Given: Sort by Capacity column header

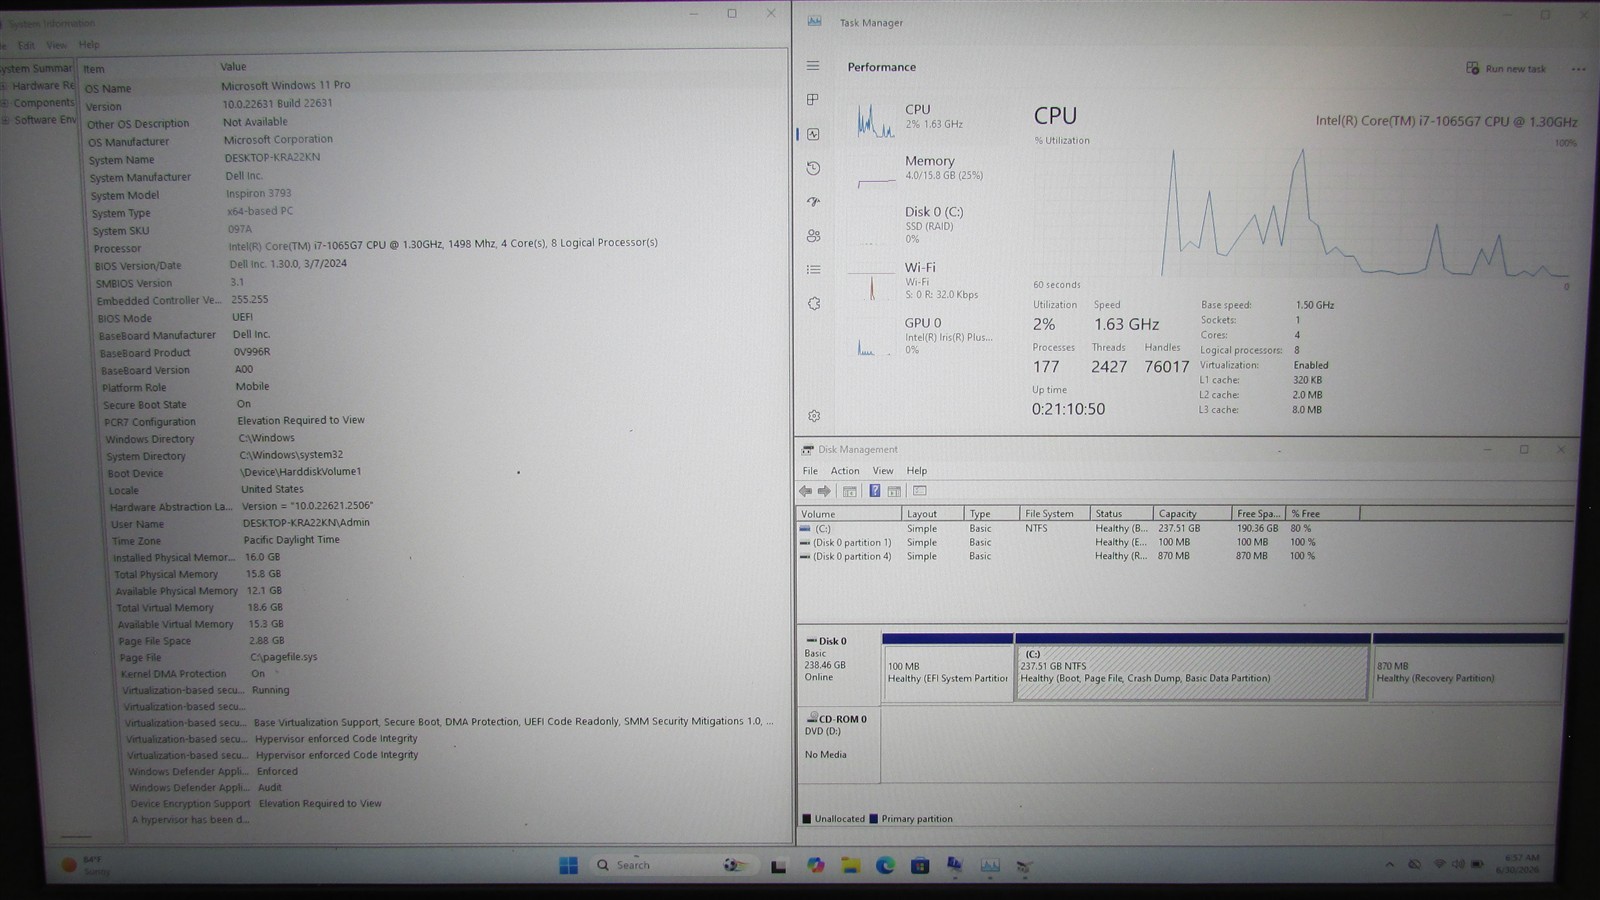Looking at the screenshot, I should (1192, 514).
